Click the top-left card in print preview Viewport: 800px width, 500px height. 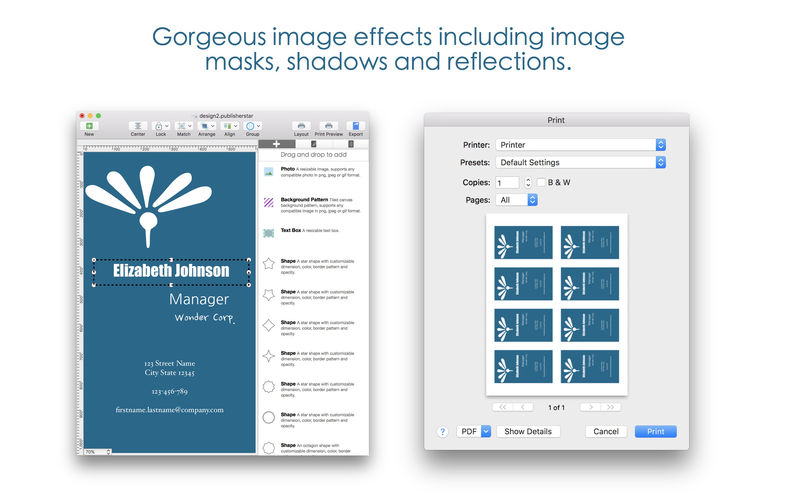(x=523, y=242)
